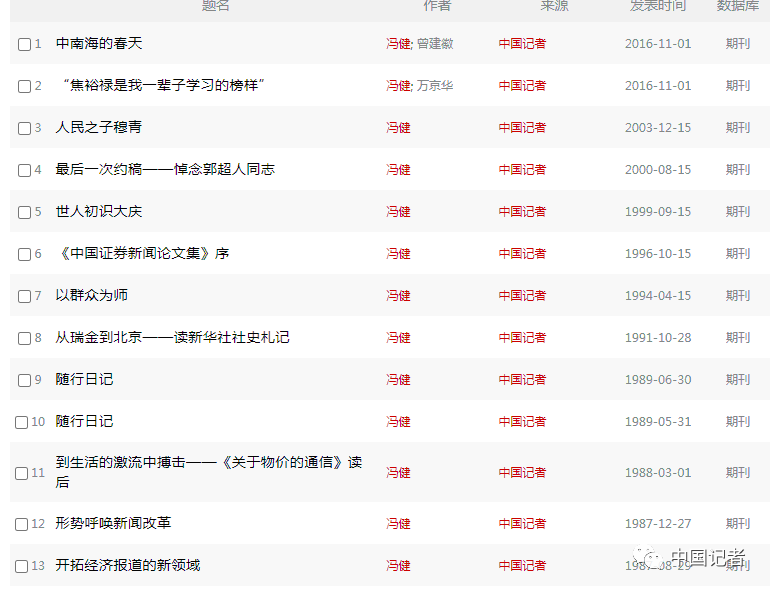Check the checkbox for row 1
The height and width of the screenshot is (591, 770).
point(24,44)
